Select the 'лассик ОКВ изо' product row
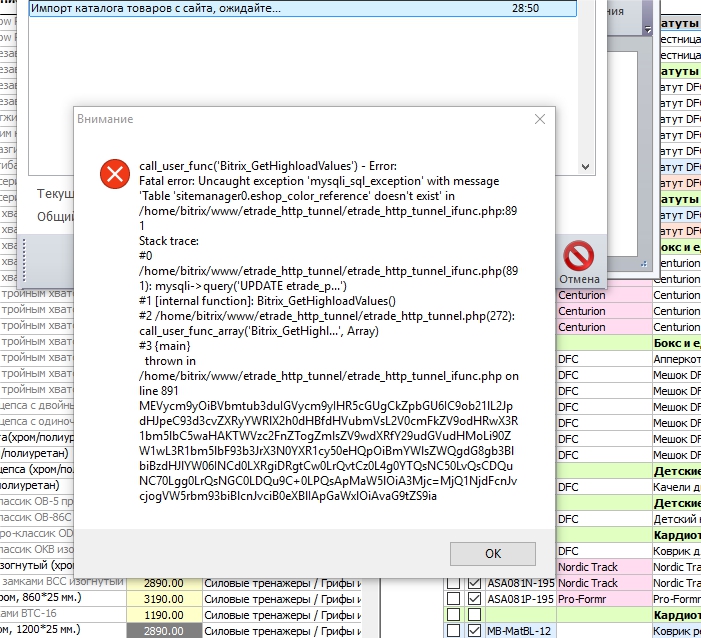Image resolution: width=701 pixels, height=638 pixels. (x=37, y=549)
